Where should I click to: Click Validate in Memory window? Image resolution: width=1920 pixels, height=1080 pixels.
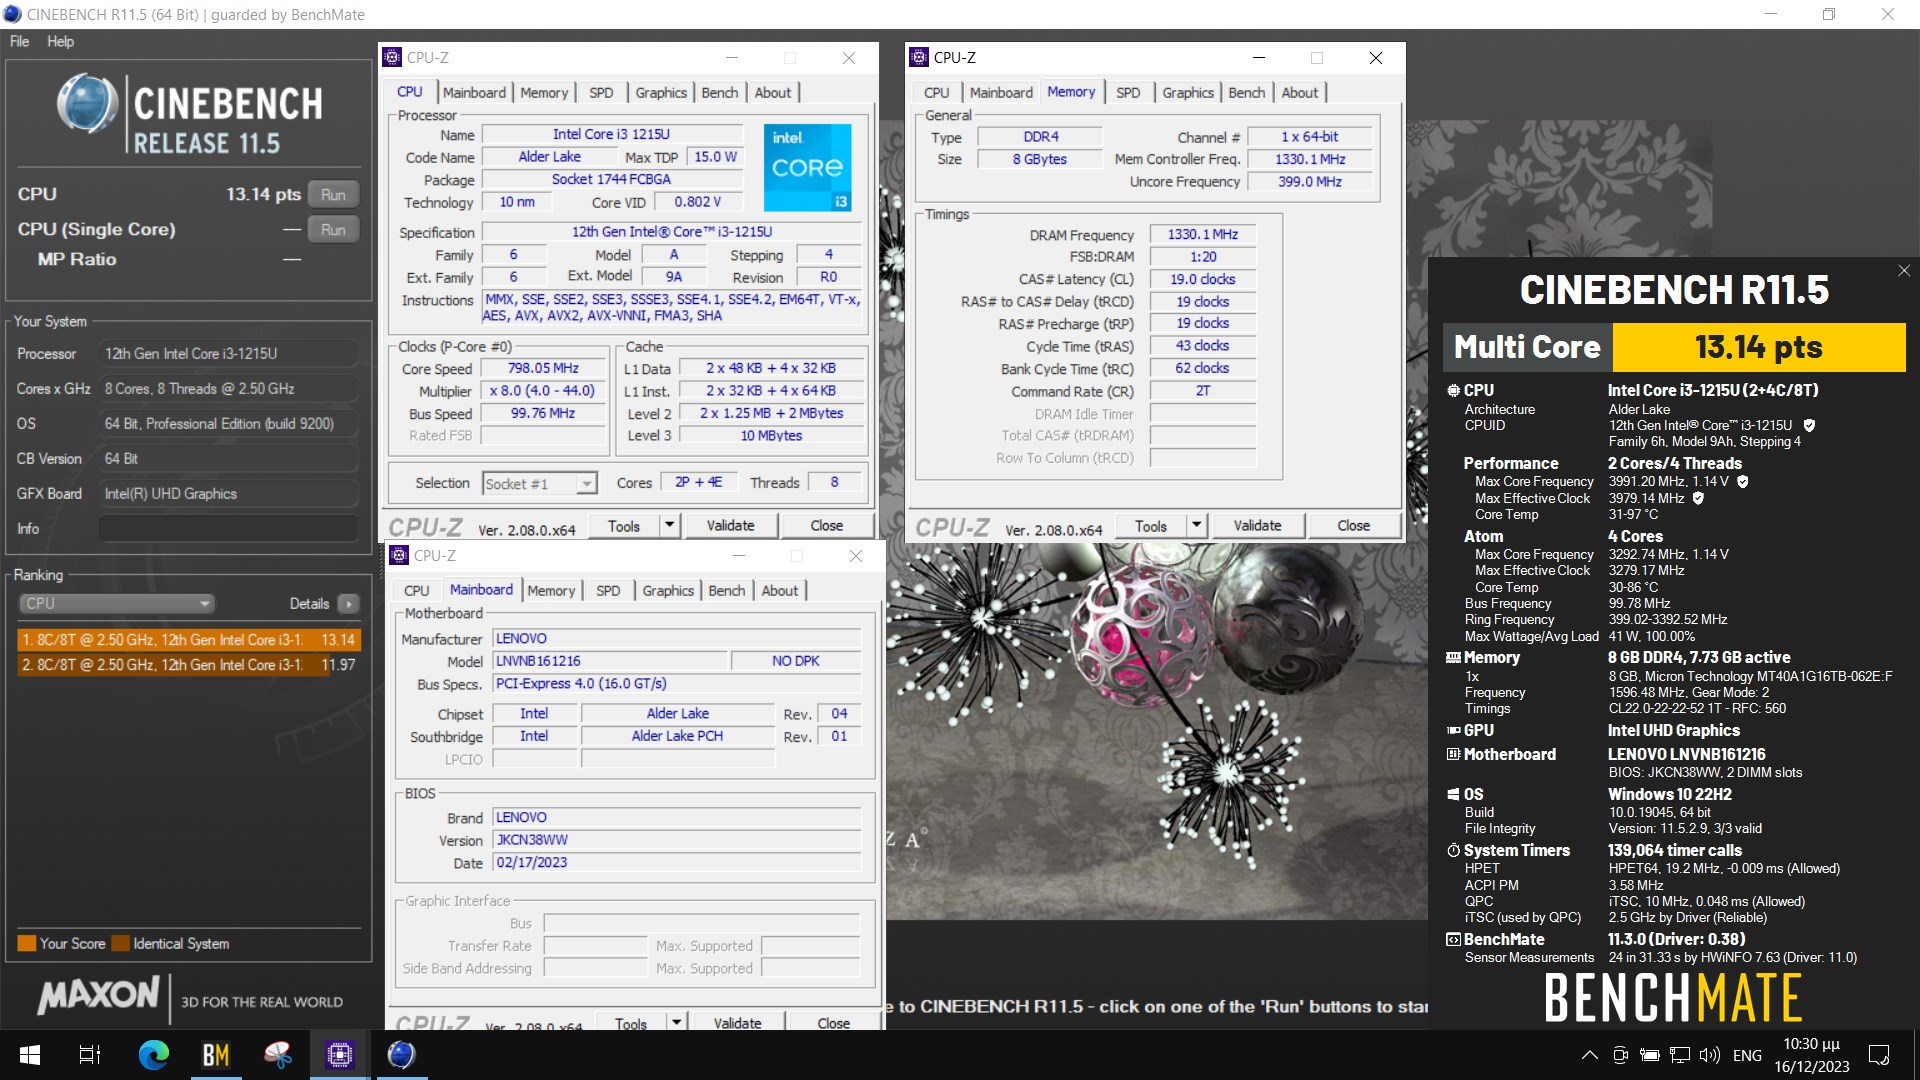click(x=1257, y=526)
